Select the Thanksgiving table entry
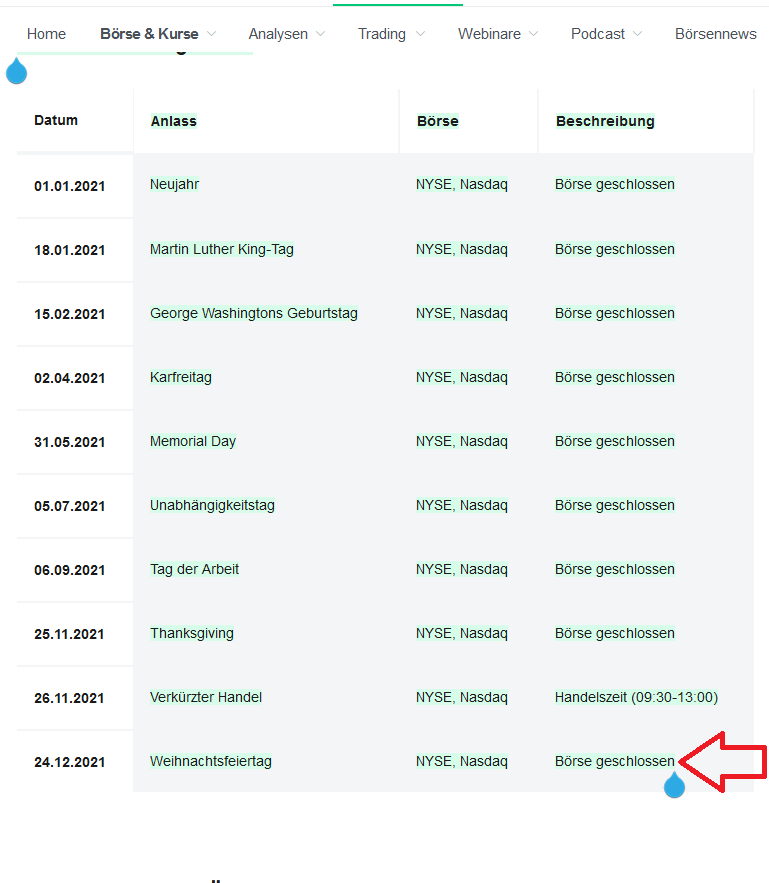The image size is (769, 883). 192,633
